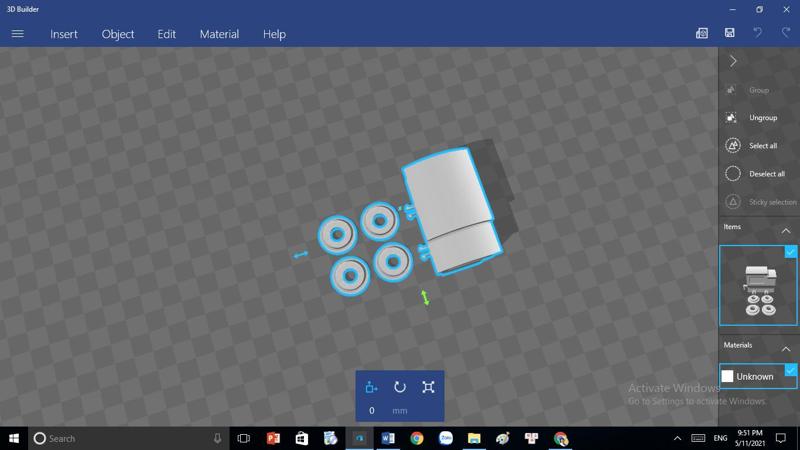The height and width of the screenshot is (450, 800).
Task: Click the ENG language indicator
Action: click(720, 438)
